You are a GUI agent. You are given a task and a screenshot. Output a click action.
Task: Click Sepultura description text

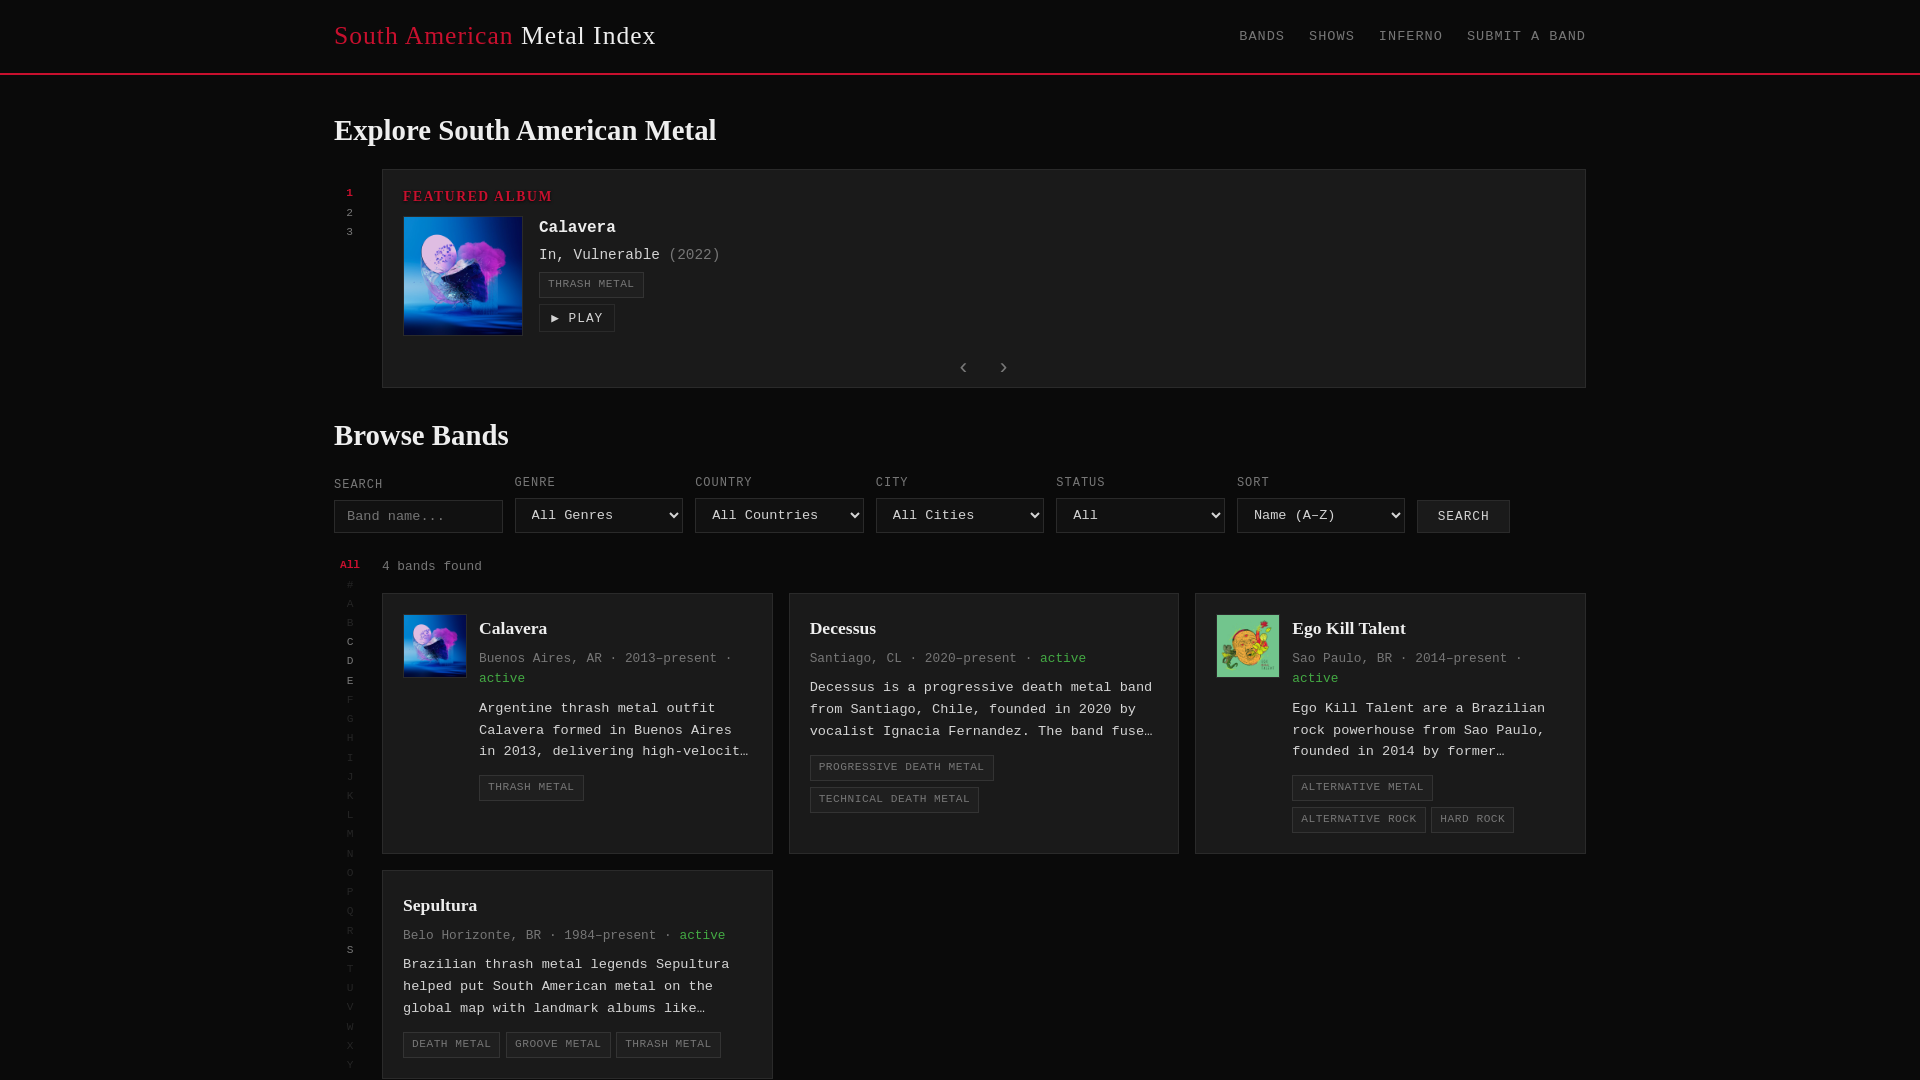pyautogui.click(x=566, y=987)
